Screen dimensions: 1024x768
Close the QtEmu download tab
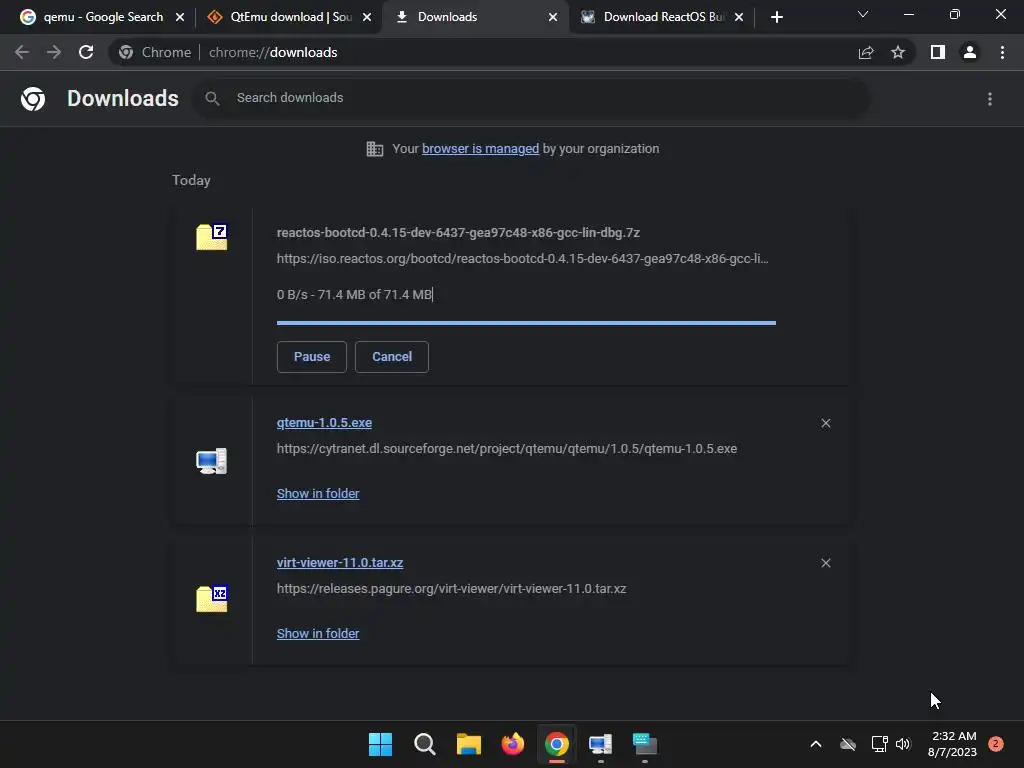pos(367,17)
